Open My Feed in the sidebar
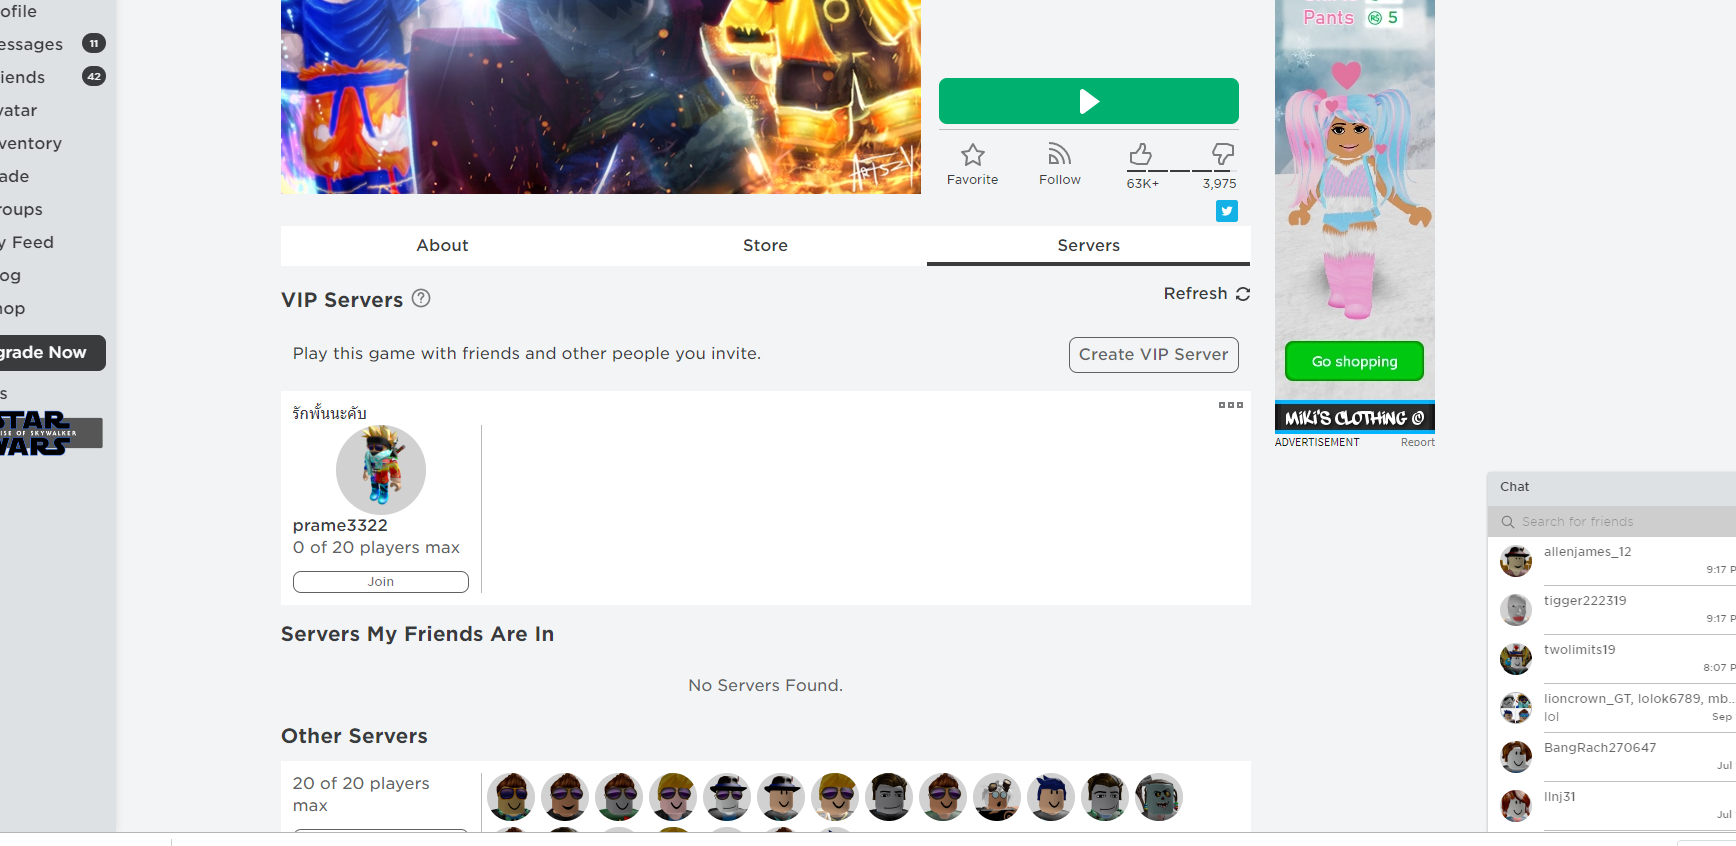The width and height of the screenshot is (1736, 846). 26,242
